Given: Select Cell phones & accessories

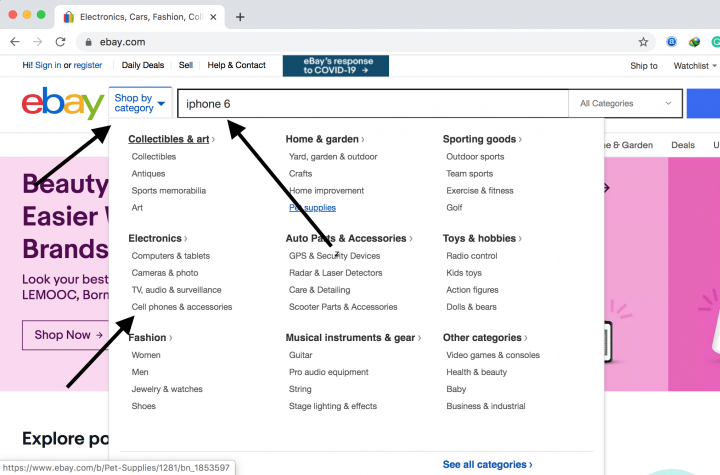Looking at the screenshot, I should [182, 307].
